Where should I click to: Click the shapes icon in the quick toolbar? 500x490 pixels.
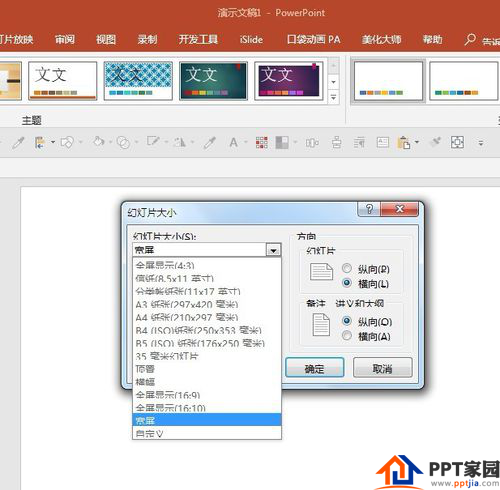tap(67, 143)
